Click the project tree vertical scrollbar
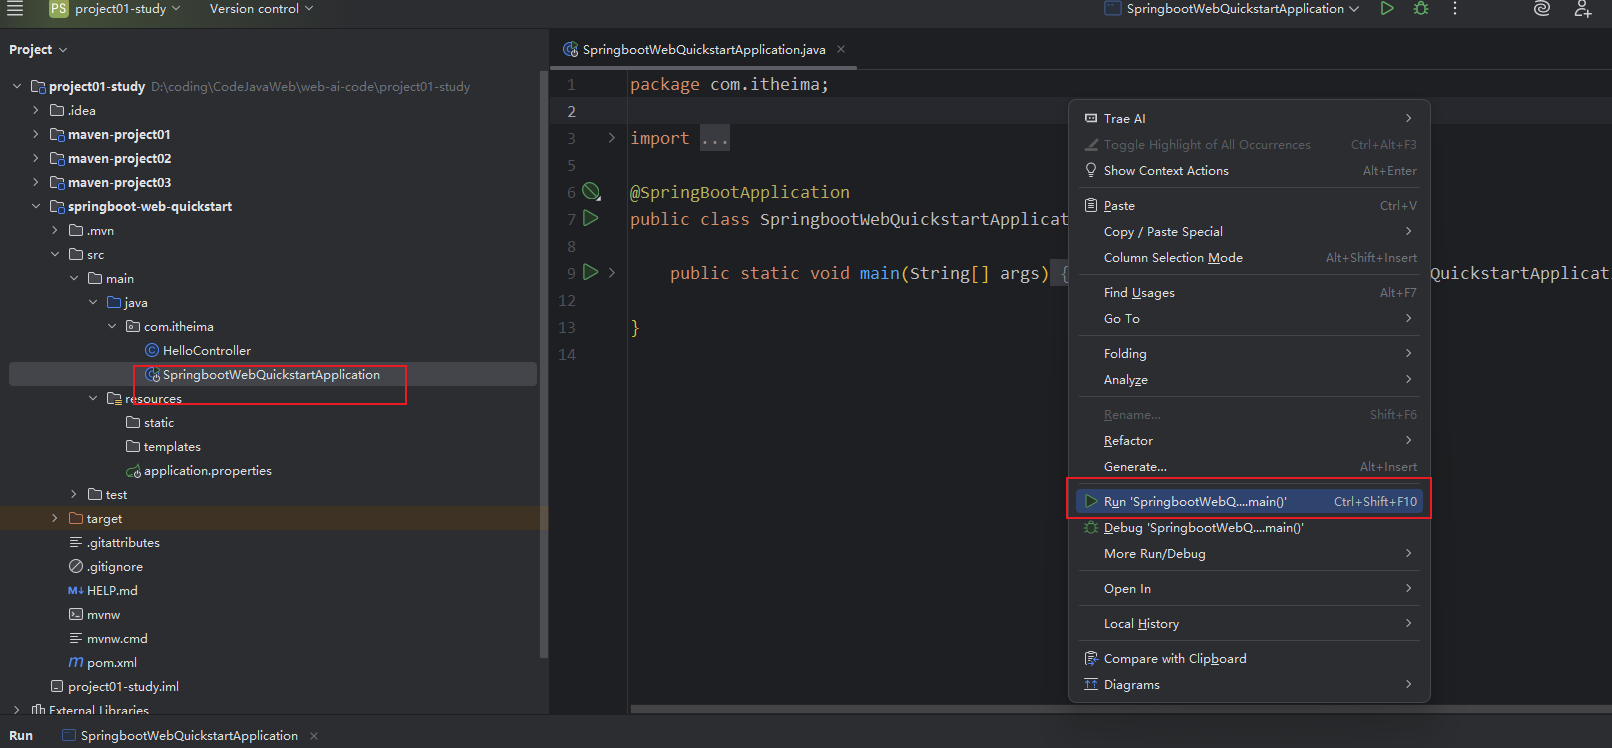Screen dimensions: 1612x748 (544, 365)
